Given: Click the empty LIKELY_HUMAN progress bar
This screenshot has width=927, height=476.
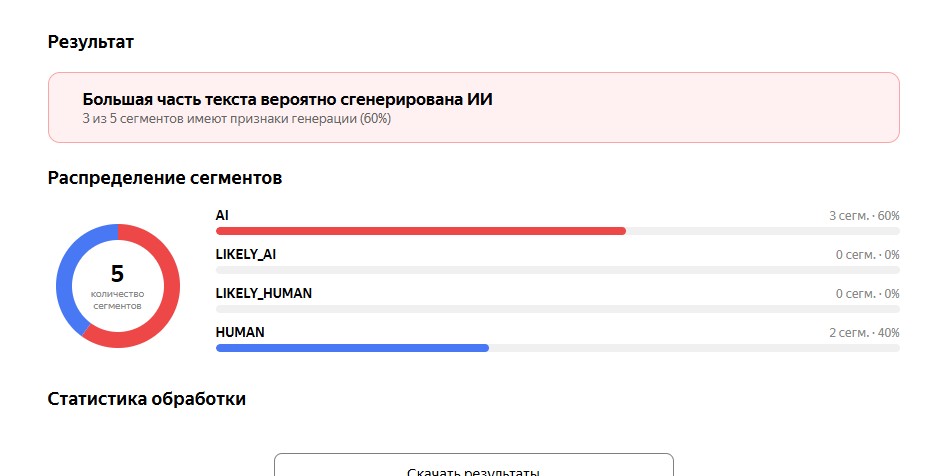Looking at the screenshot, I should [x=558, y=309].
